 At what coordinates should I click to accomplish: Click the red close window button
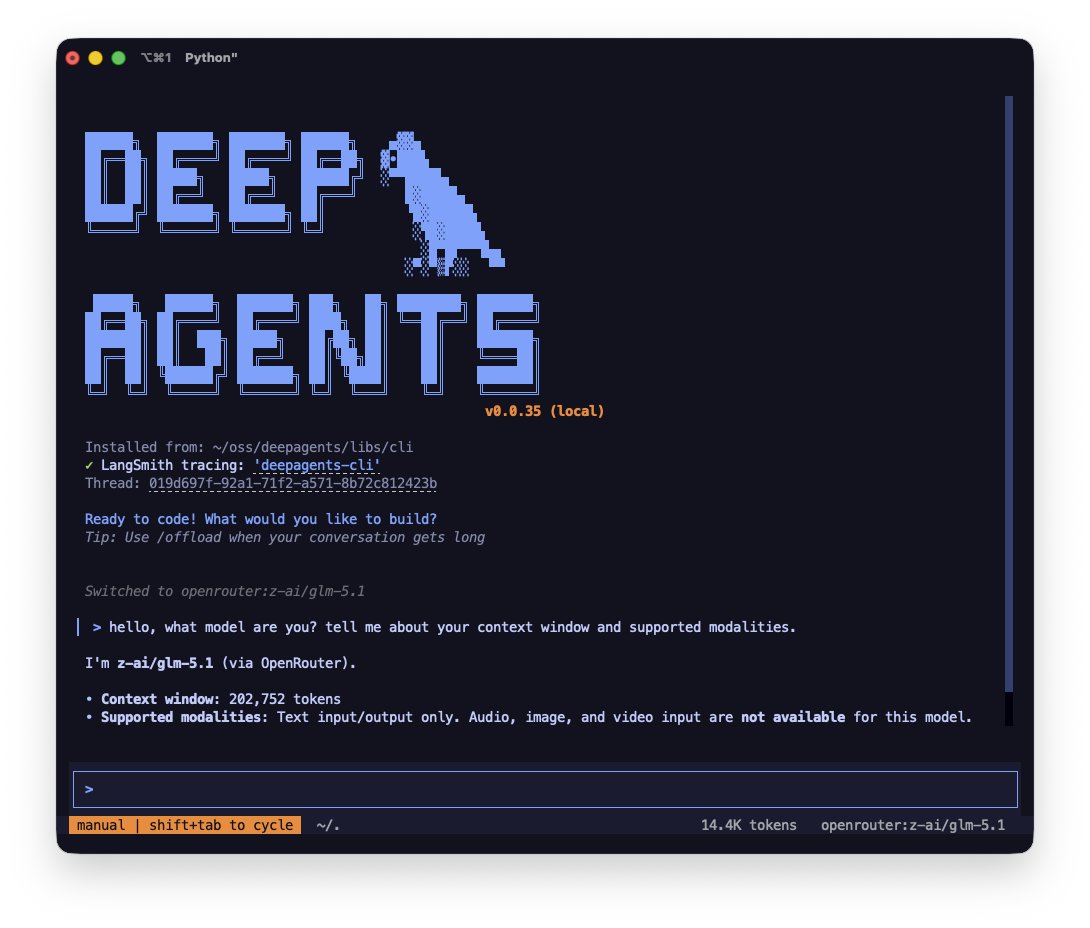[73, 58]
